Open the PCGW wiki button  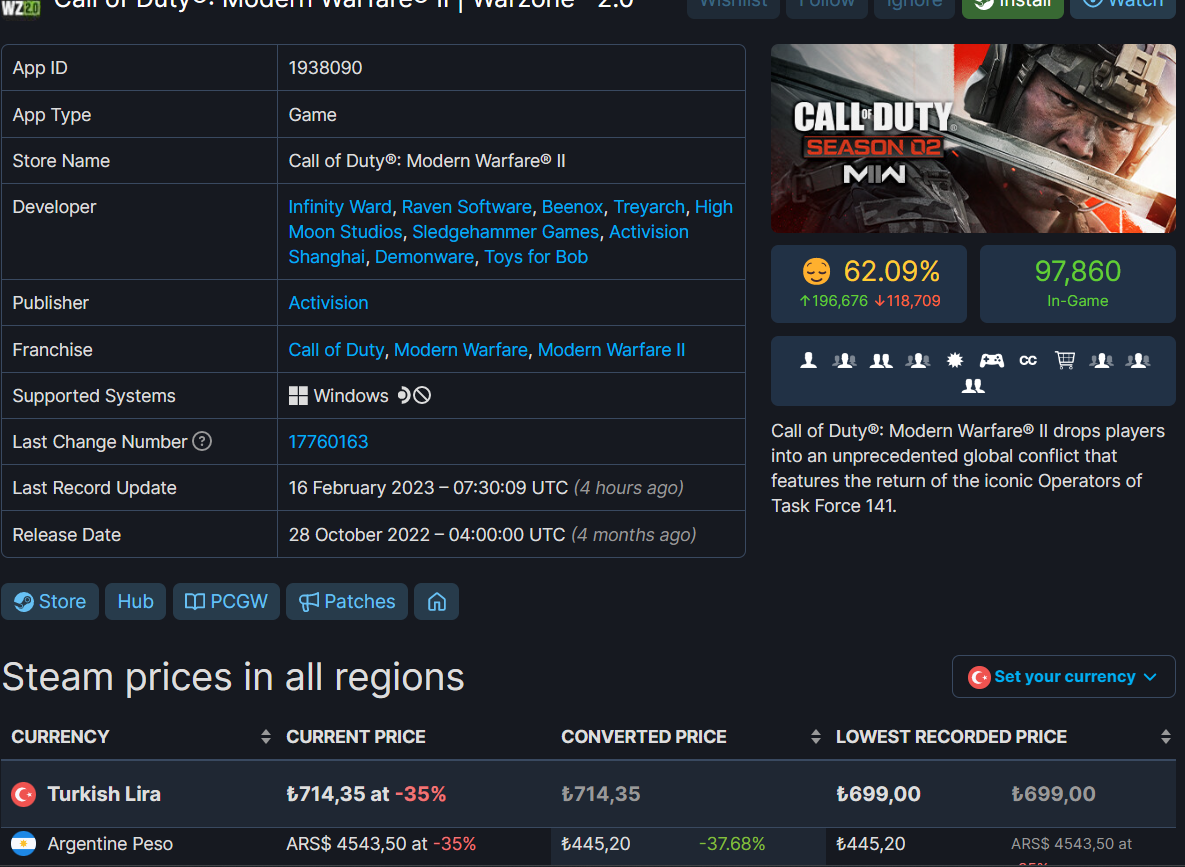point(226,602)
